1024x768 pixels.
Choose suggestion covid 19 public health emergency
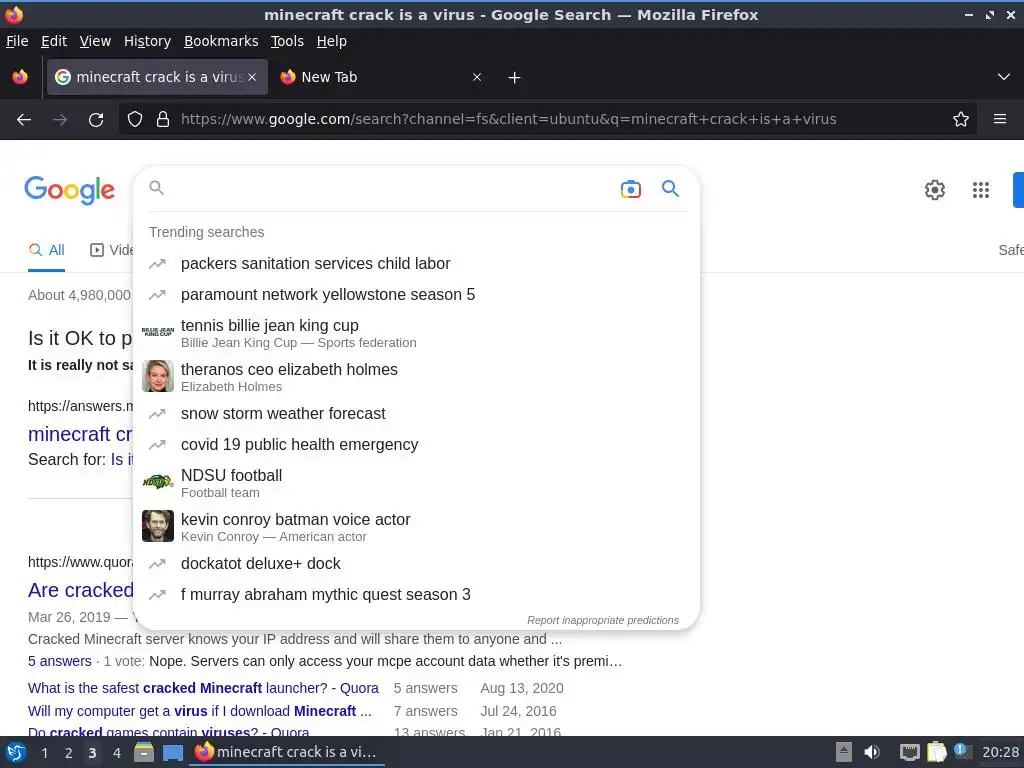(x=417, y=445)
